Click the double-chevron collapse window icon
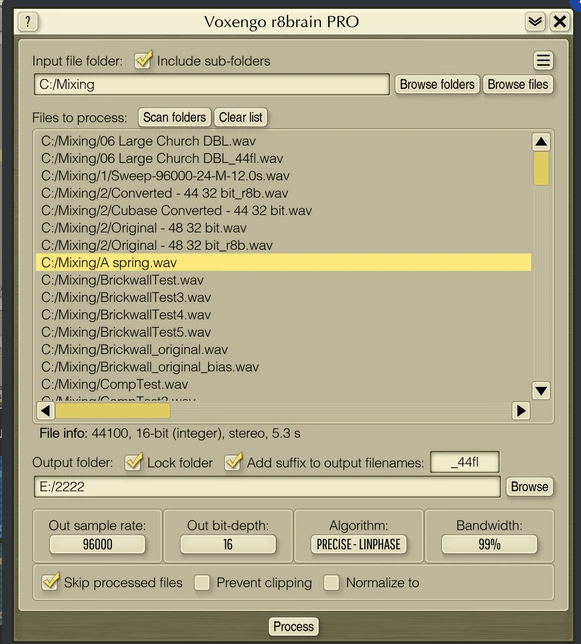 click(x=535, y=21)
